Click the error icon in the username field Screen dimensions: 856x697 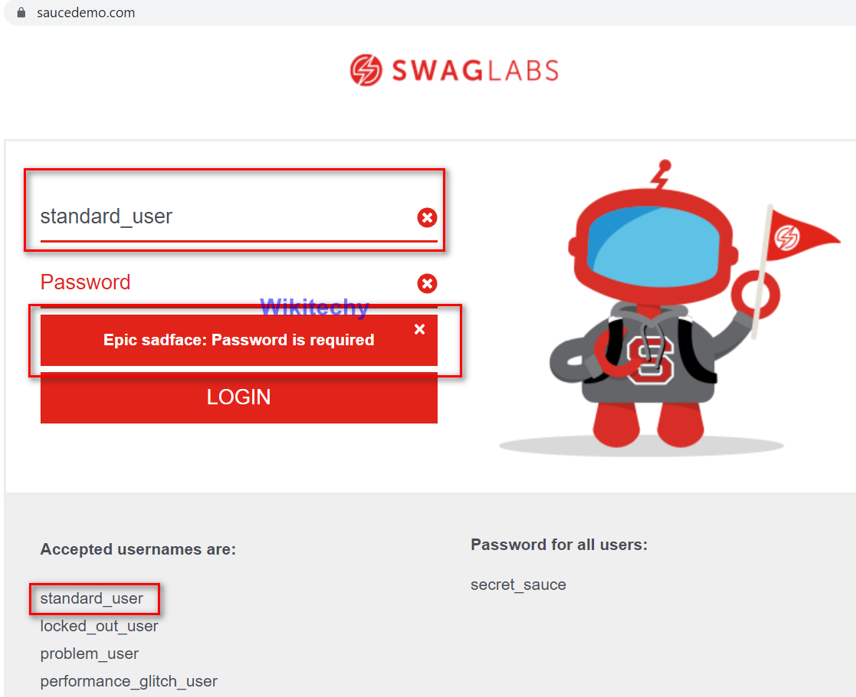tap(427, 218)
